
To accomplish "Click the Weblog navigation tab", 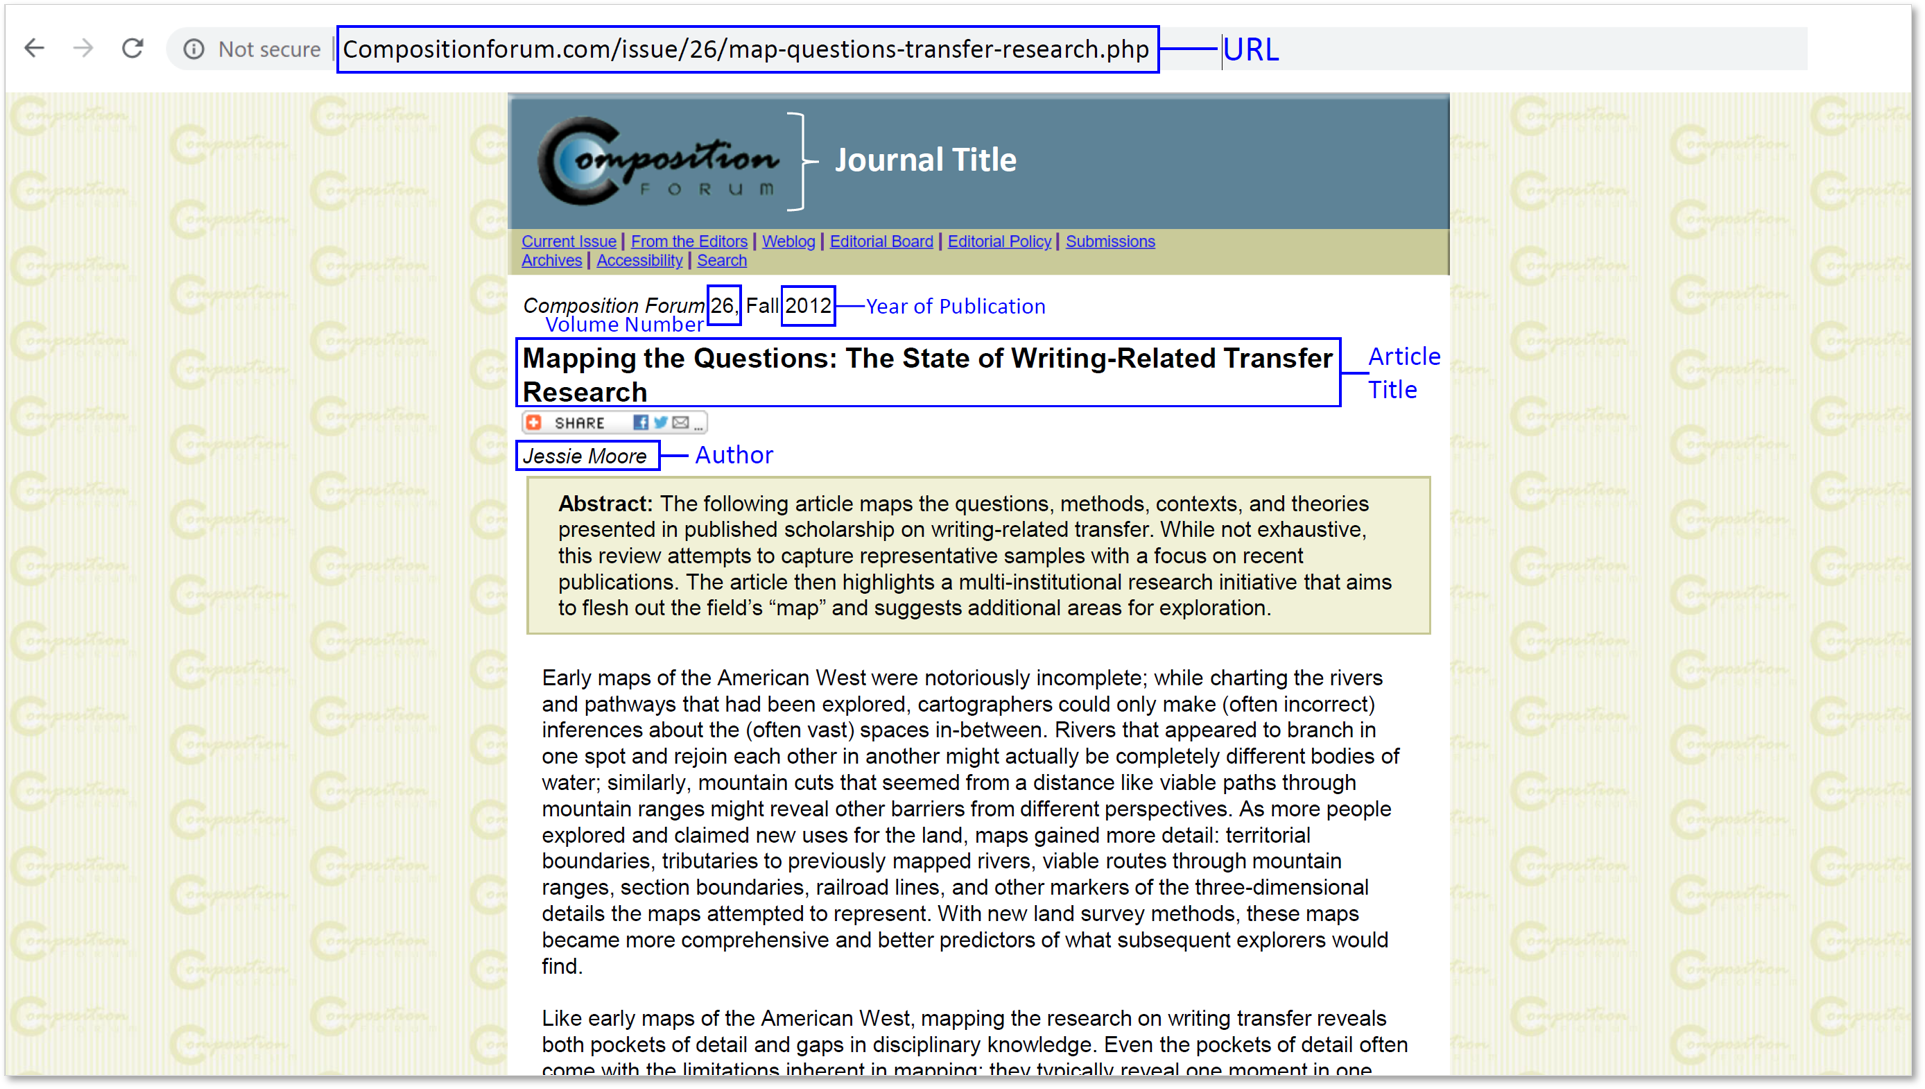I will click(784, 242).
